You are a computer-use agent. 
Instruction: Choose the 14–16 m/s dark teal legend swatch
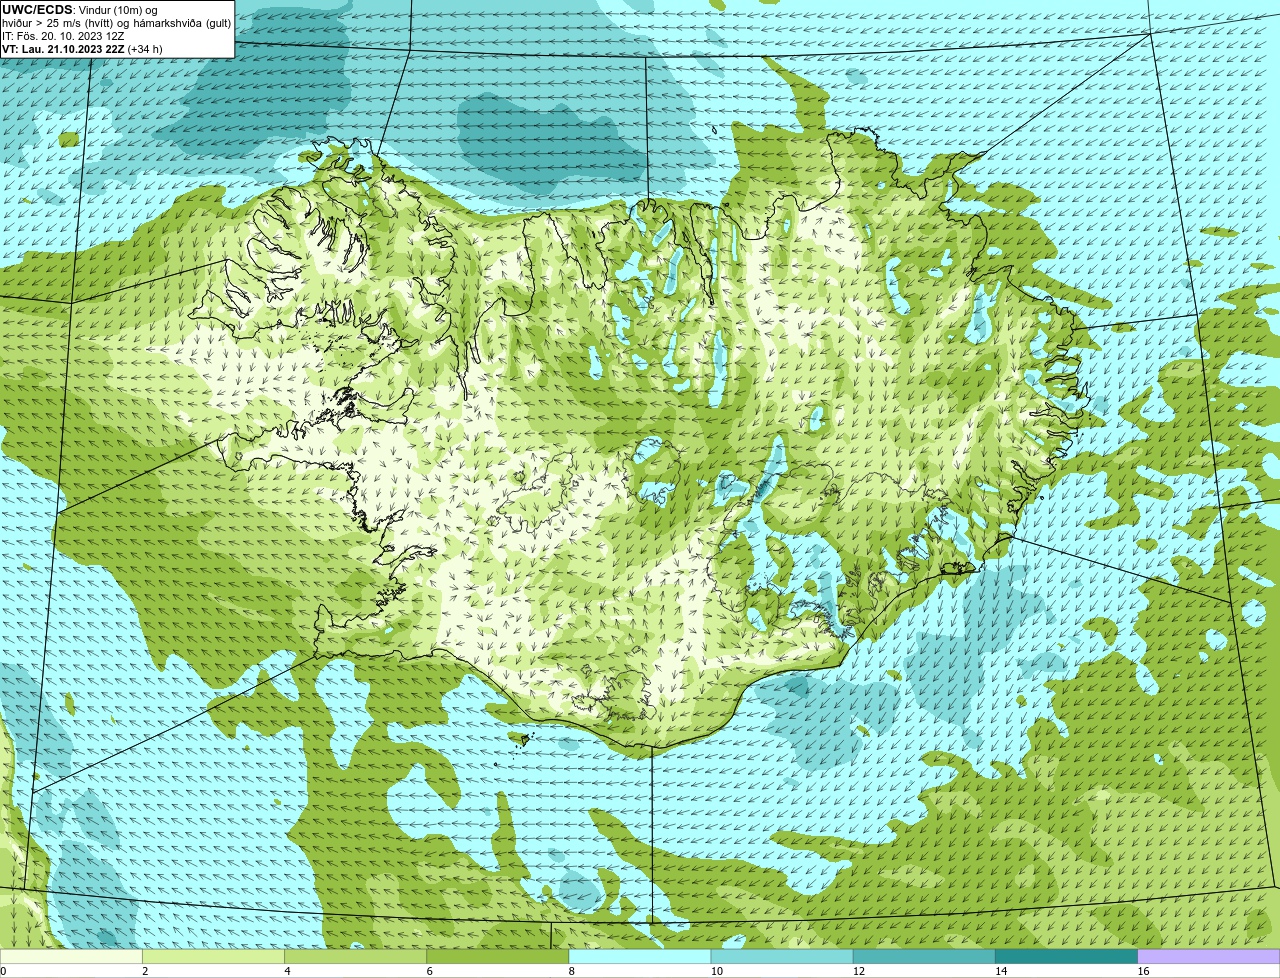[x=1067, y=956]
